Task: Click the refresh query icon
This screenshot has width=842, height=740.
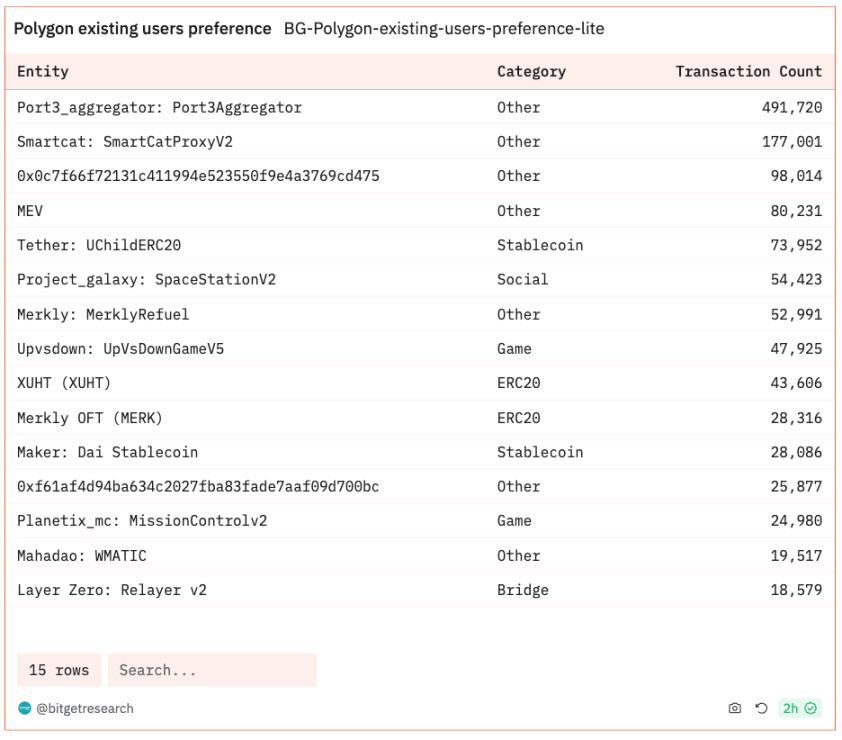Action: click(x=759, y=708)
